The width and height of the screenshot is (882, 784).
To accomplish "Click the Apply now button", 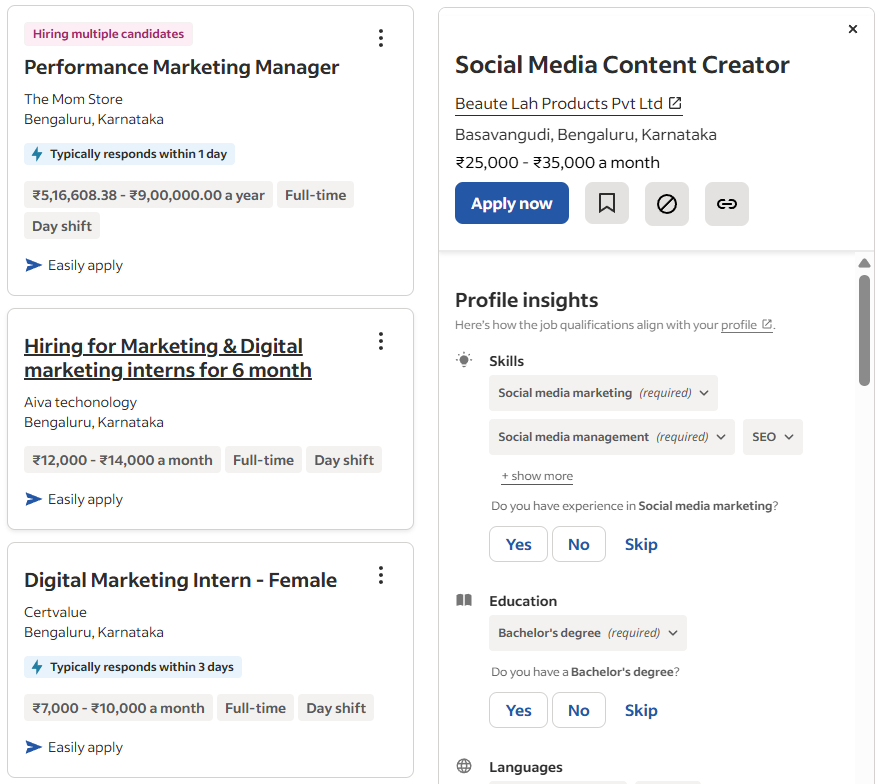I will (x=512, y=203).
